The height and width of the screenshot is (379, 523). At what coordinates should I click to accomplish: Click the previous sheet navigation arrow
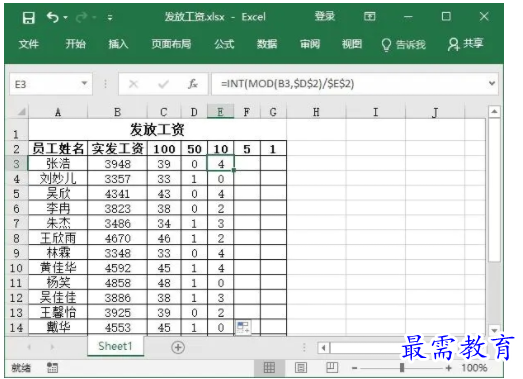coord(29,347)
